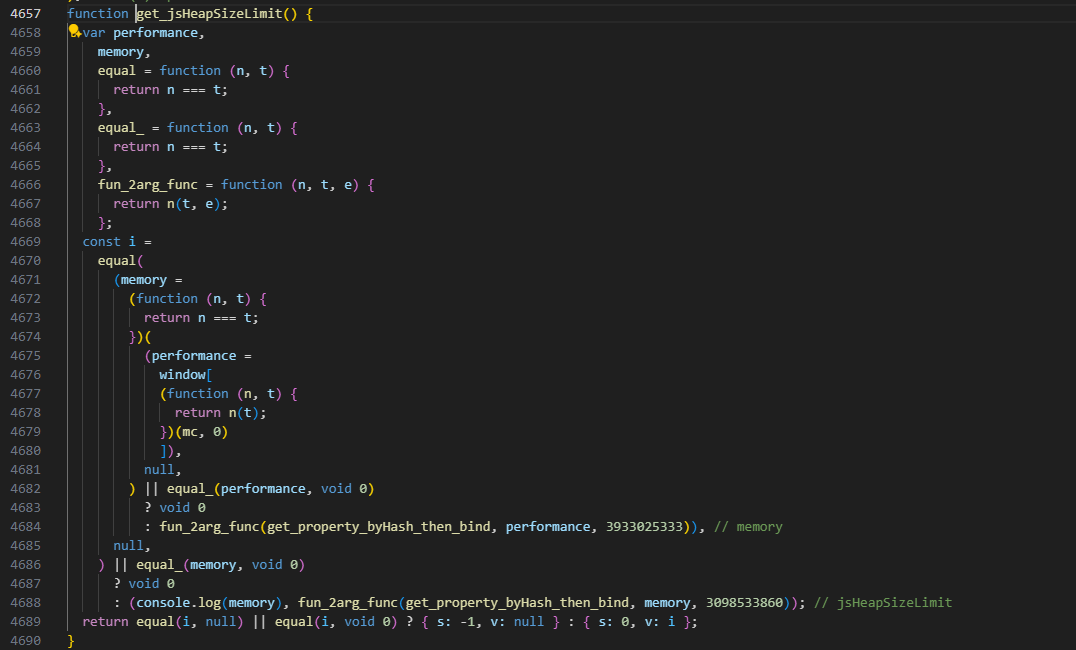Click the 'window[' identifier on line 4676
Screen dimensions: 1076x650
(x=185, y=375)
